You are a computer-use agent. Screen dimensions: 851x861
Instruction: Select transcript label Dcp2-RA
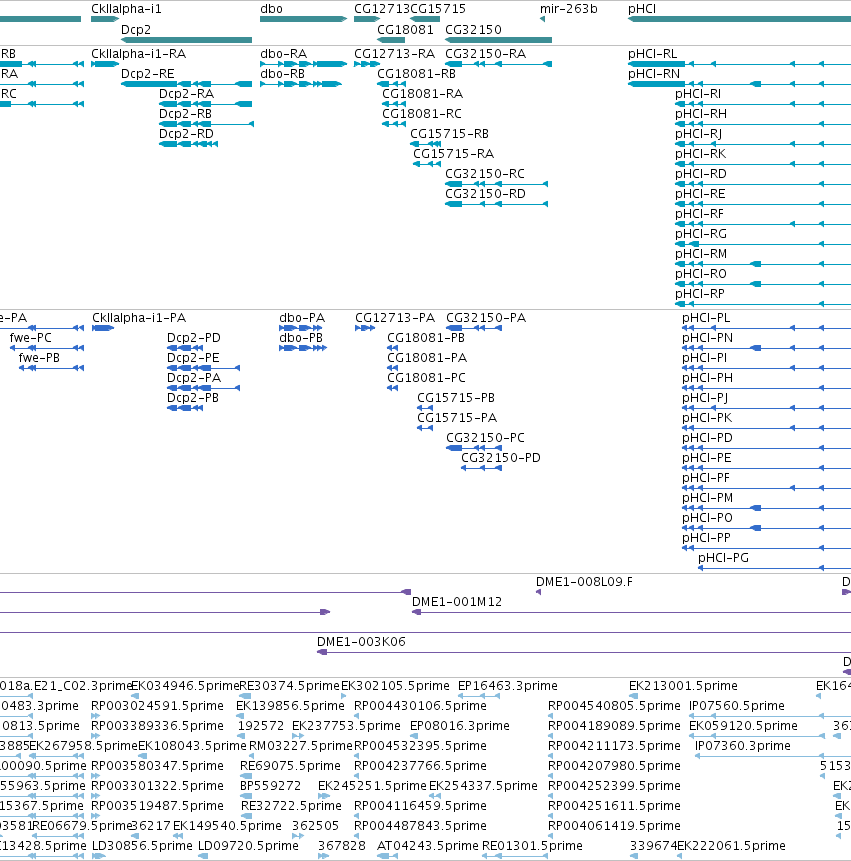coord(186,94)
